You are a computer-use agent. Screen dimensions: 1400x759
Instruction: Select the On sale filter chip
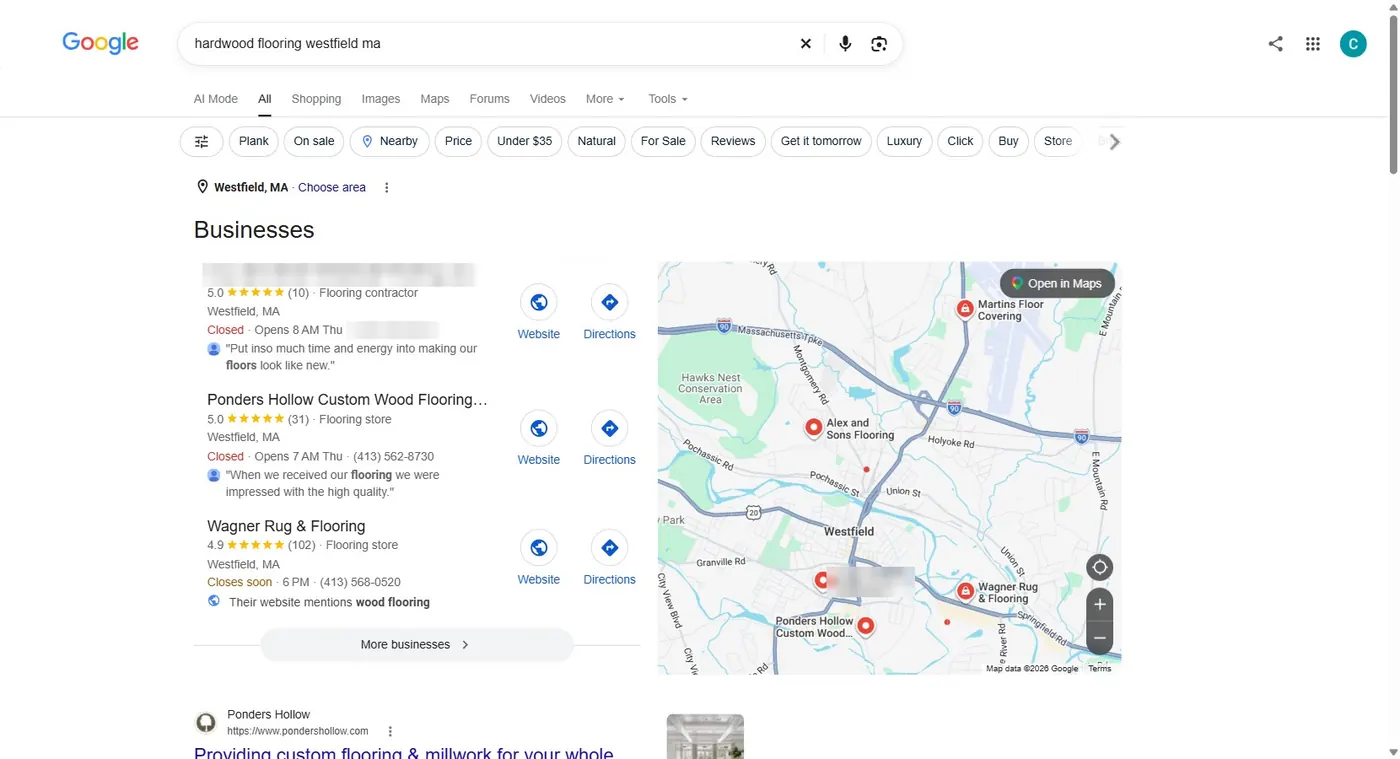click(314, 141)
